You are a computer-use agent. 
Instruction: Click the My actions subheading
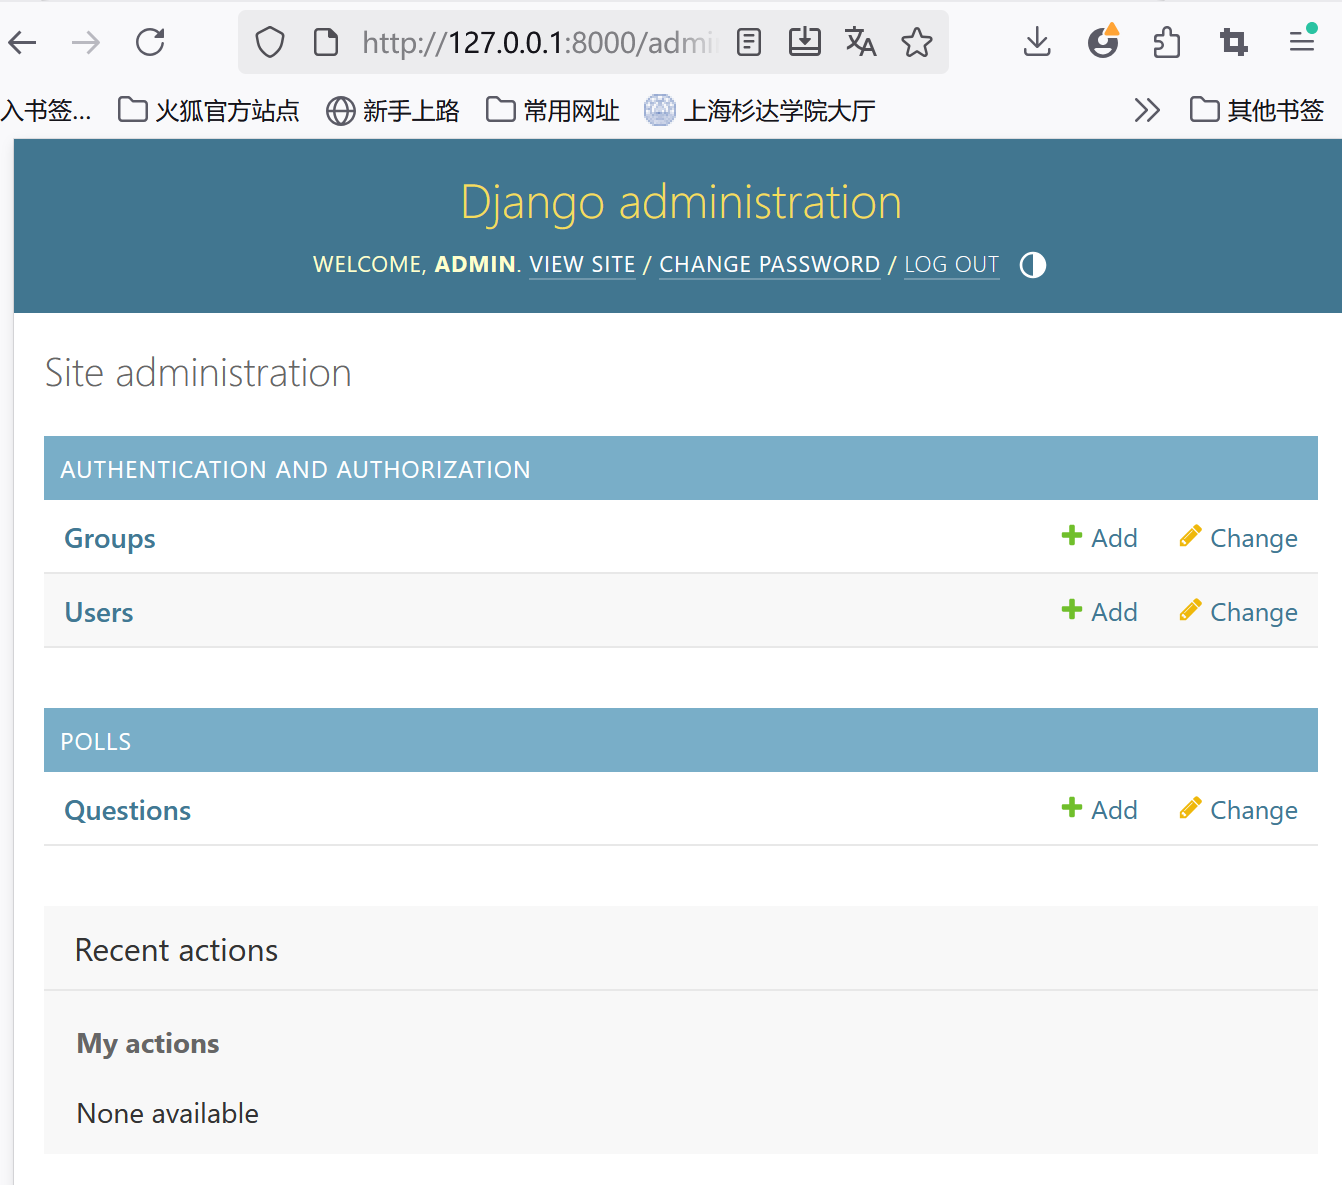148,1043
